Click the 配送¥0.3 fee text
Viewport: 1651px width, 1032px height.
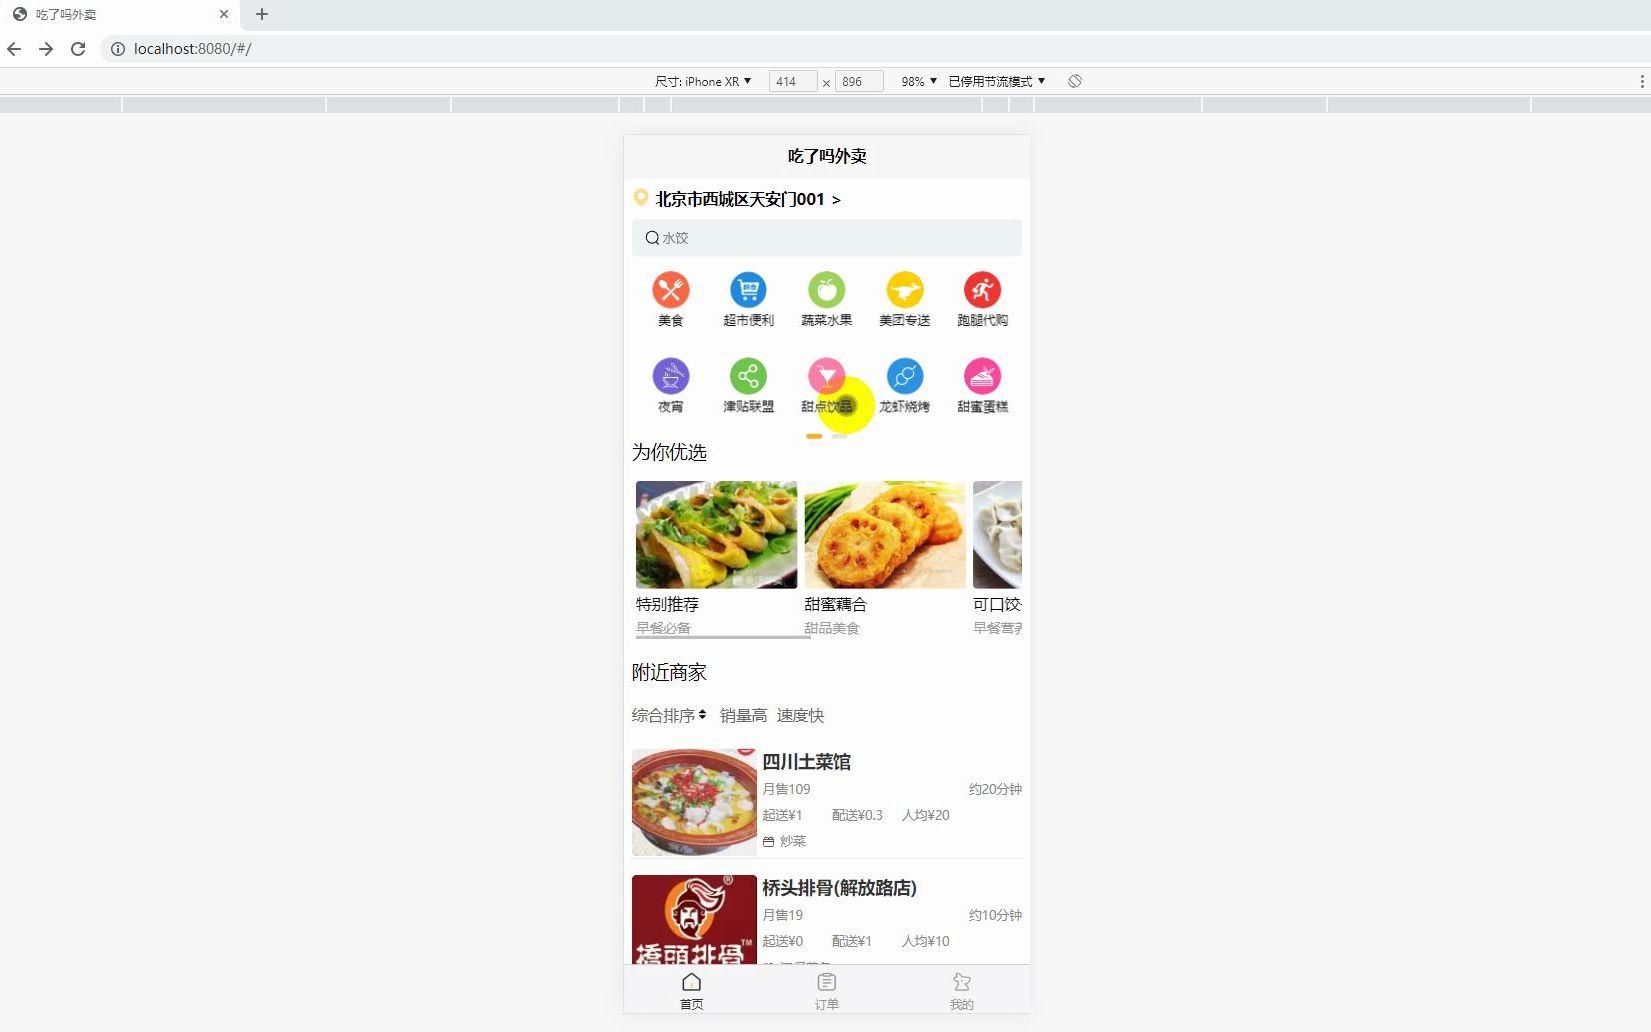pyautogui.click(x=857, y=815)
